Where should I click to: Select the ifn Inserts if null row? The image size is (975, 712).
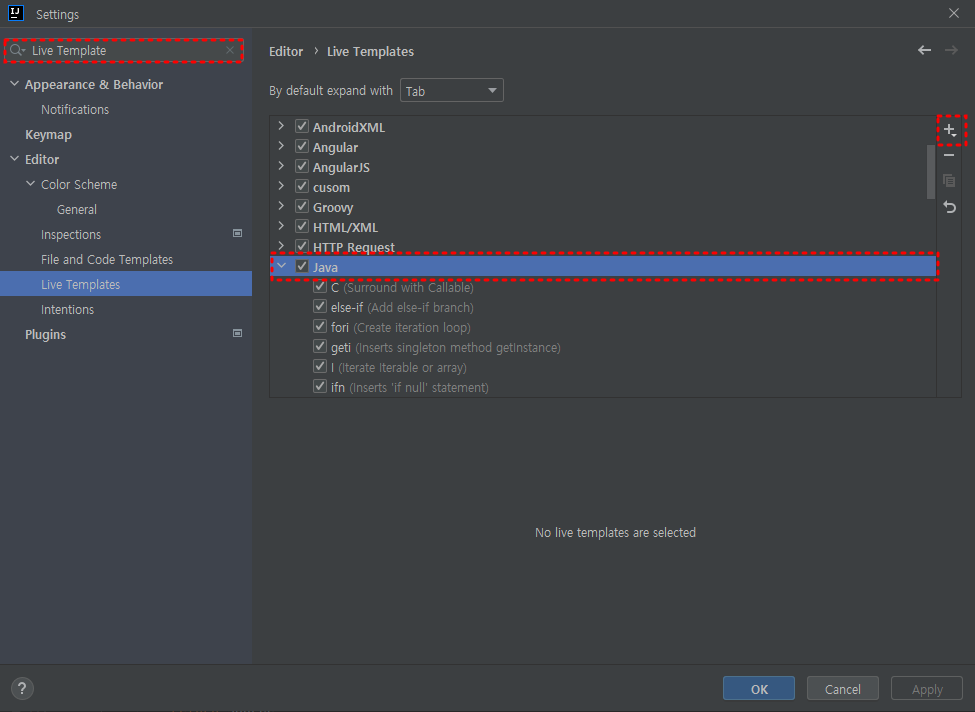point(603,387)
